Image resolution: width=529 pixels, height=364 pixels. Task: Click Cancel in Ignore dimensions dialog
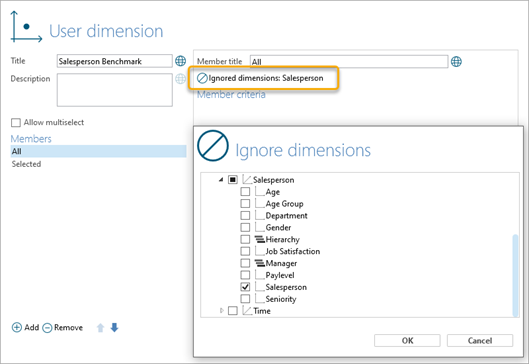480,340
